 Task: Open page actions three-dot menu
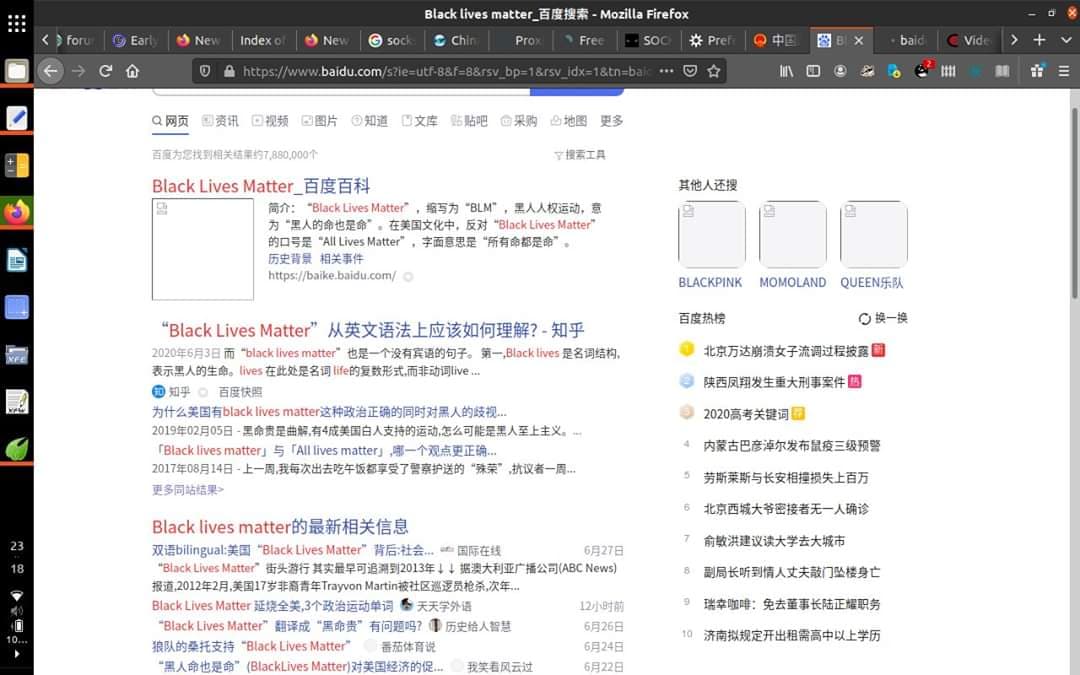point(666,71)
